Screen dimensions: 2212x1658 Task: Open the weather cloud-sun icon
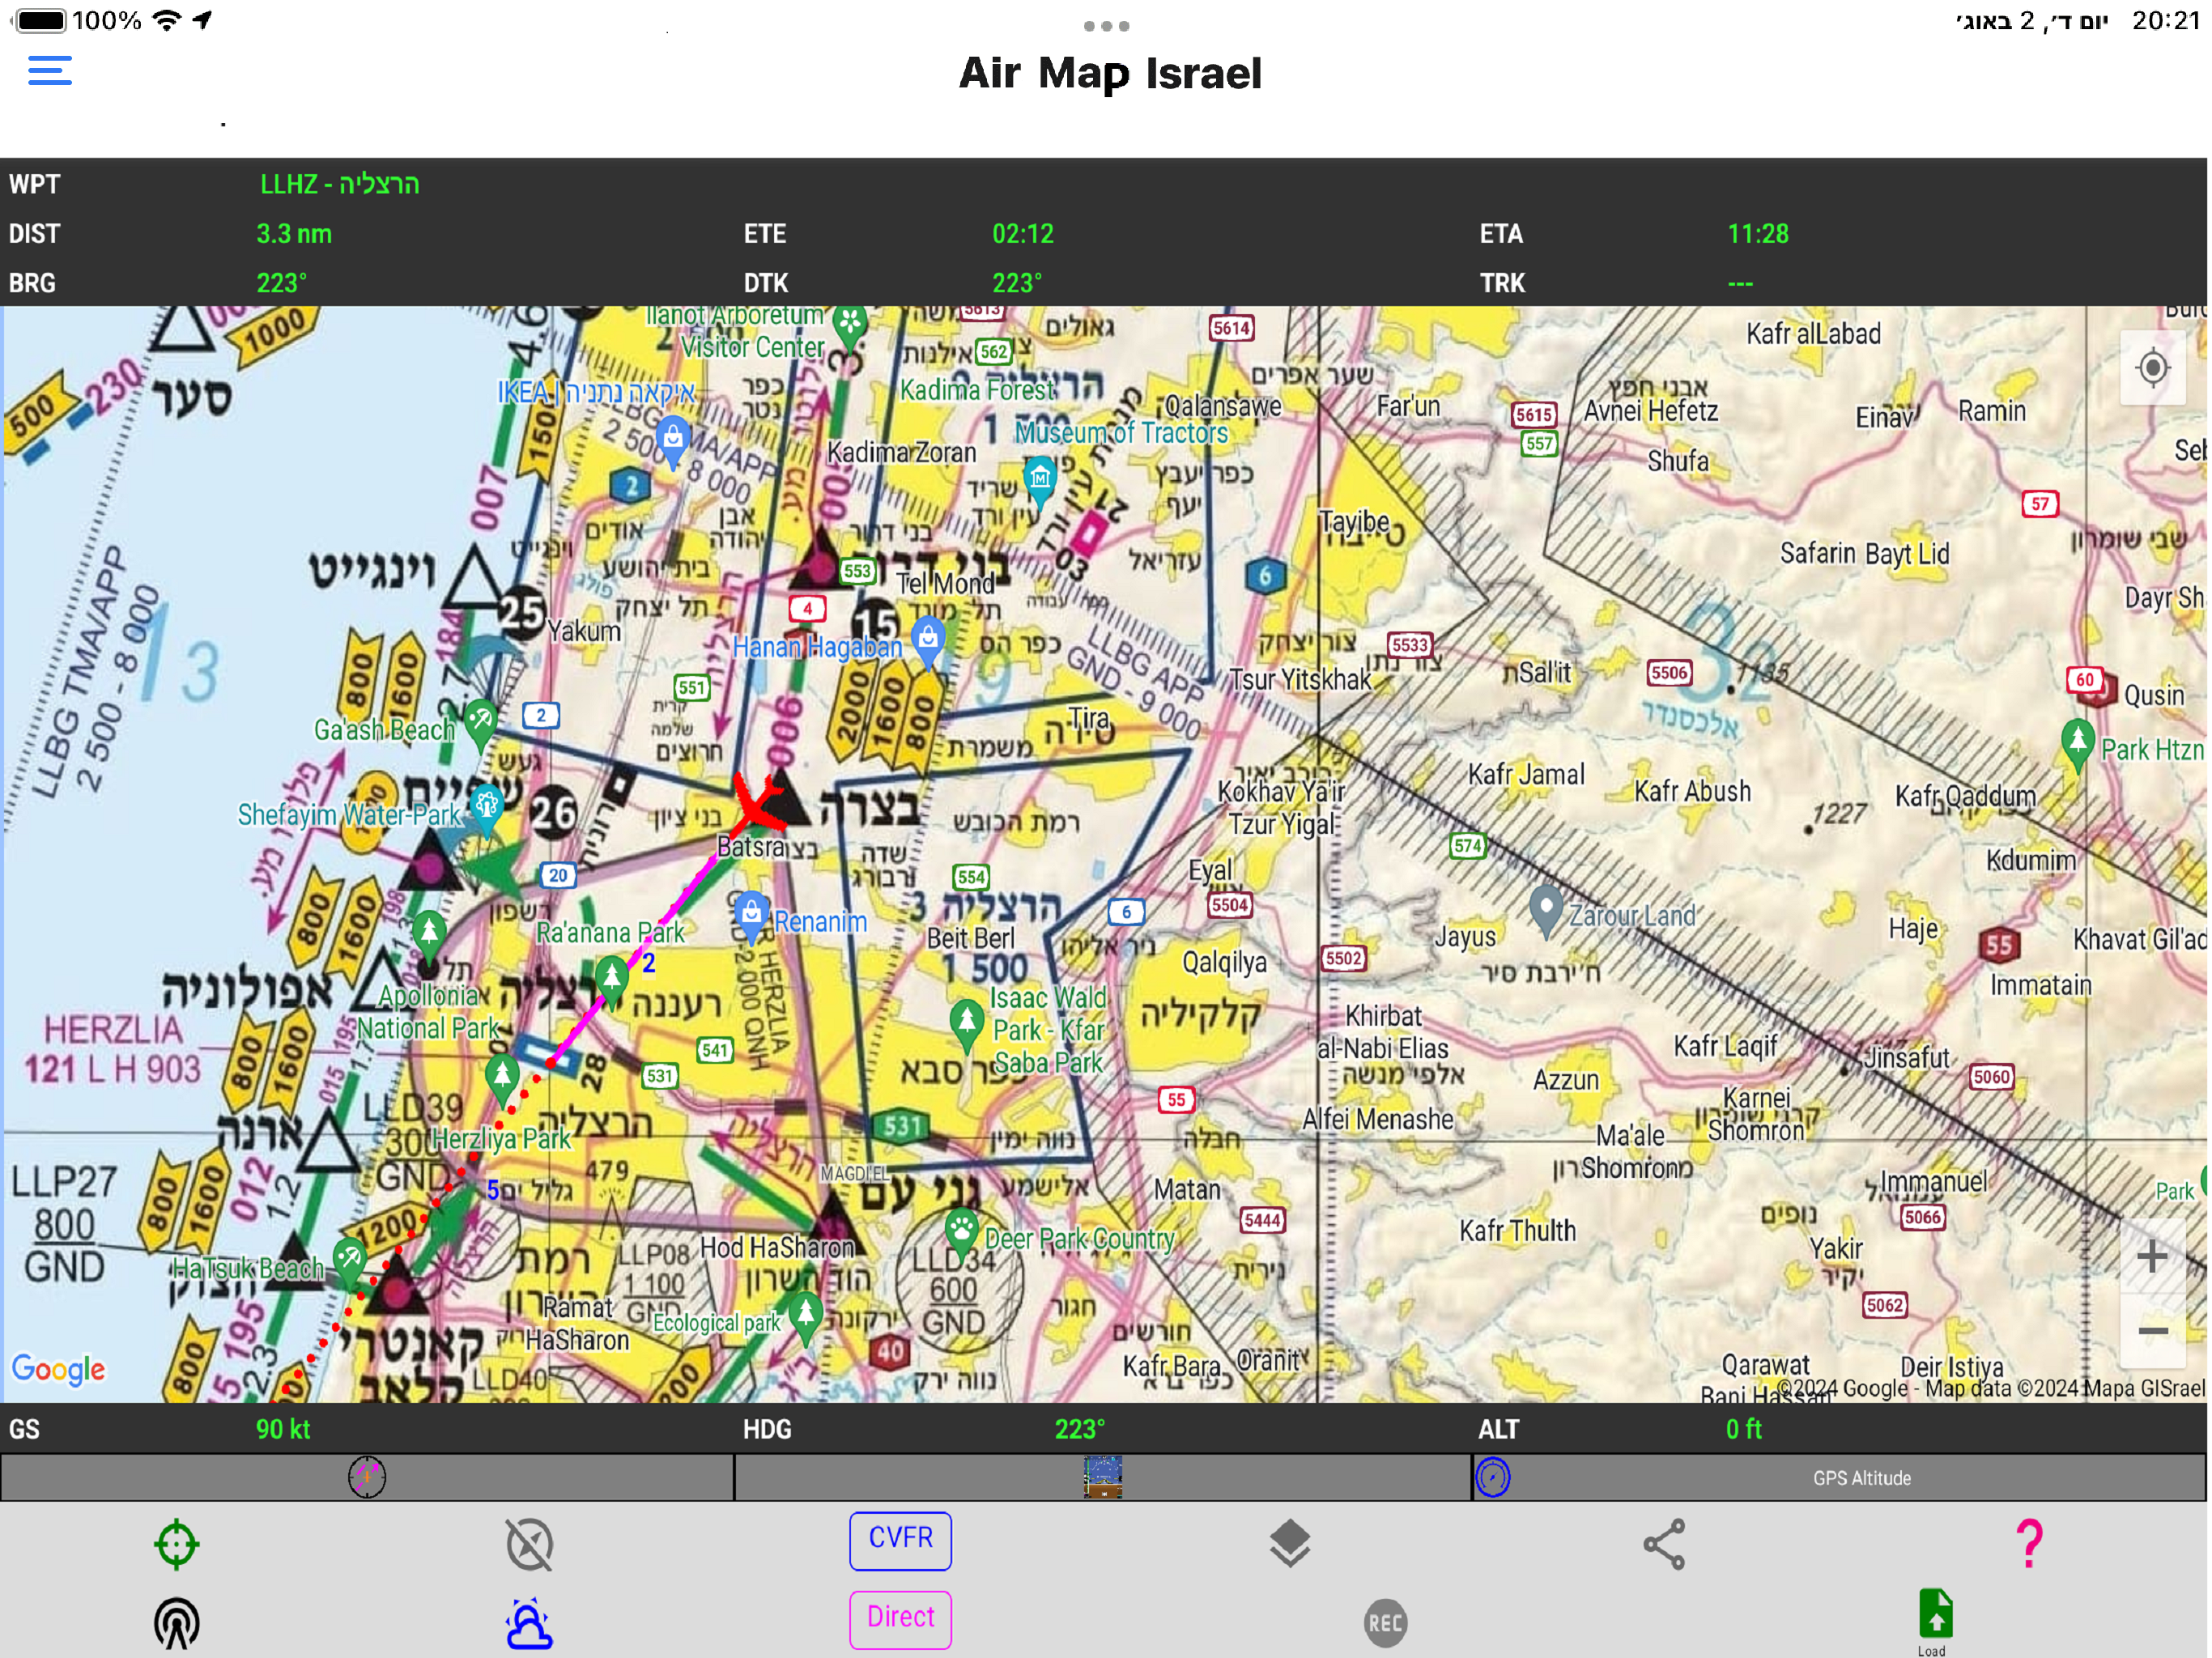coord(529,1623)
